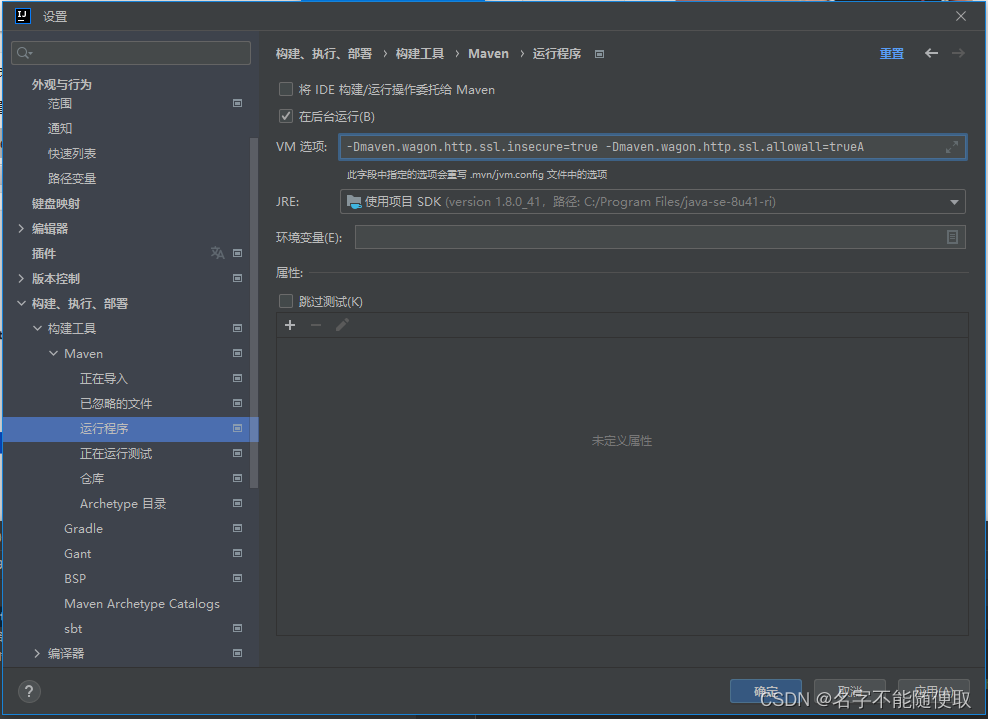Viewport: 988px width, 719px height.
Task: Click project icon beside 正在导入 row
Action: 238,378
